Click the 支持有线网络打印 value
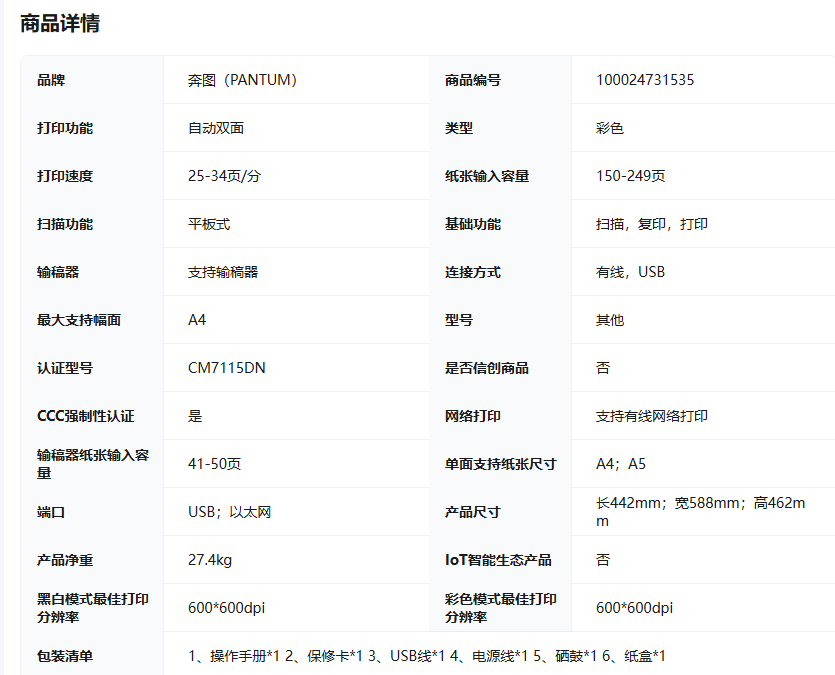 652,415
